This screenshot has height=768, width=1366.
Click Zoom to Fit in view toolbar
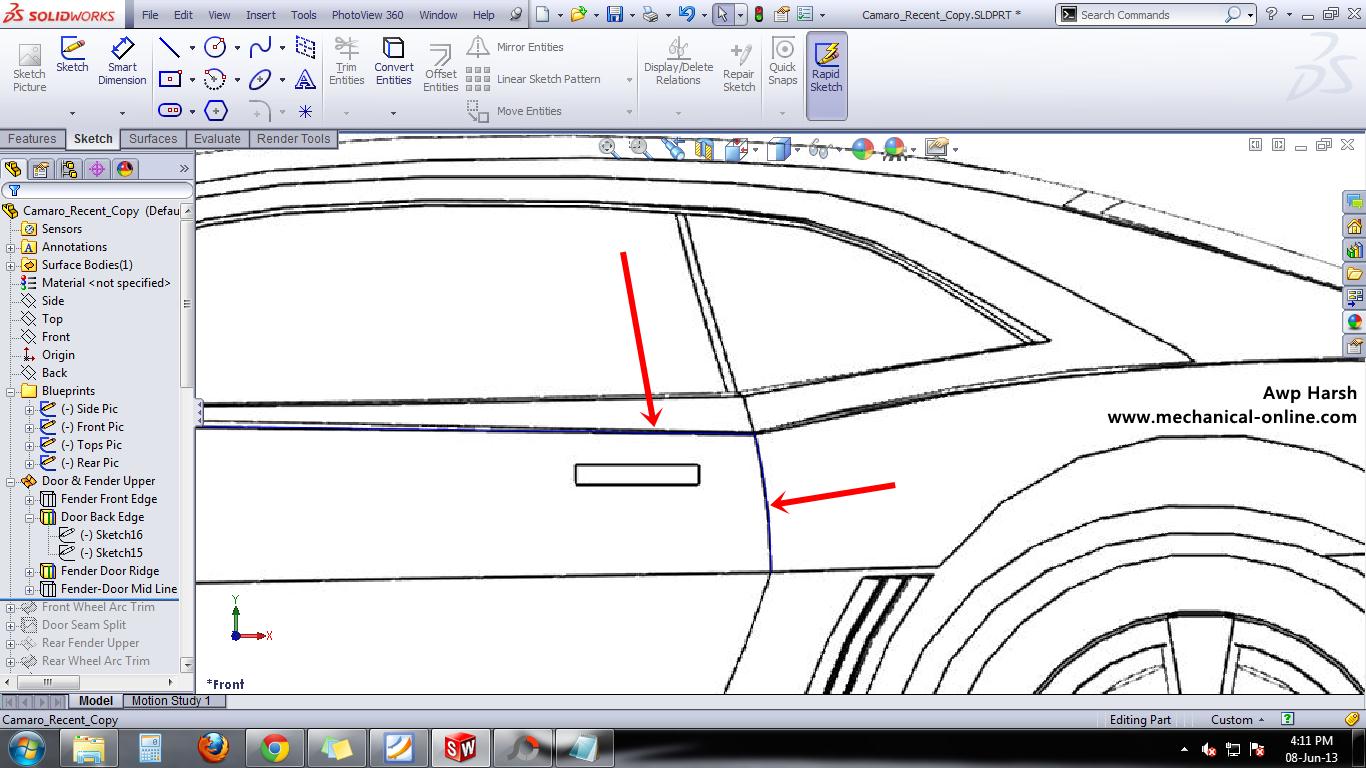(607, 149)
